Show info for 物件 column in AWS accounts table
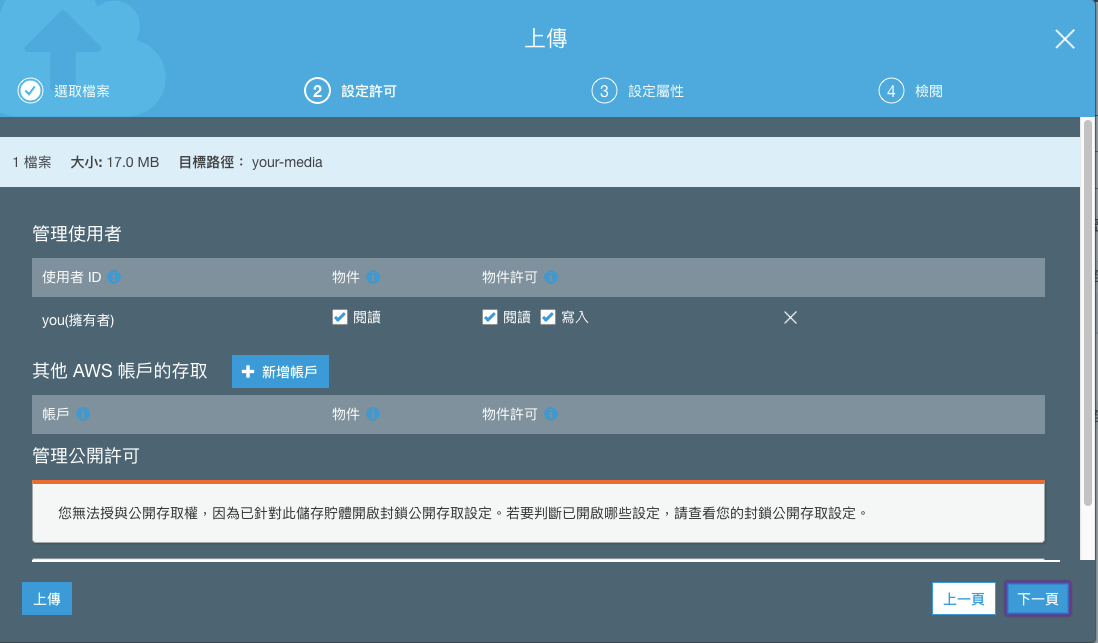The height and width of the screenshot is (643, 1098). click(373, 415)
